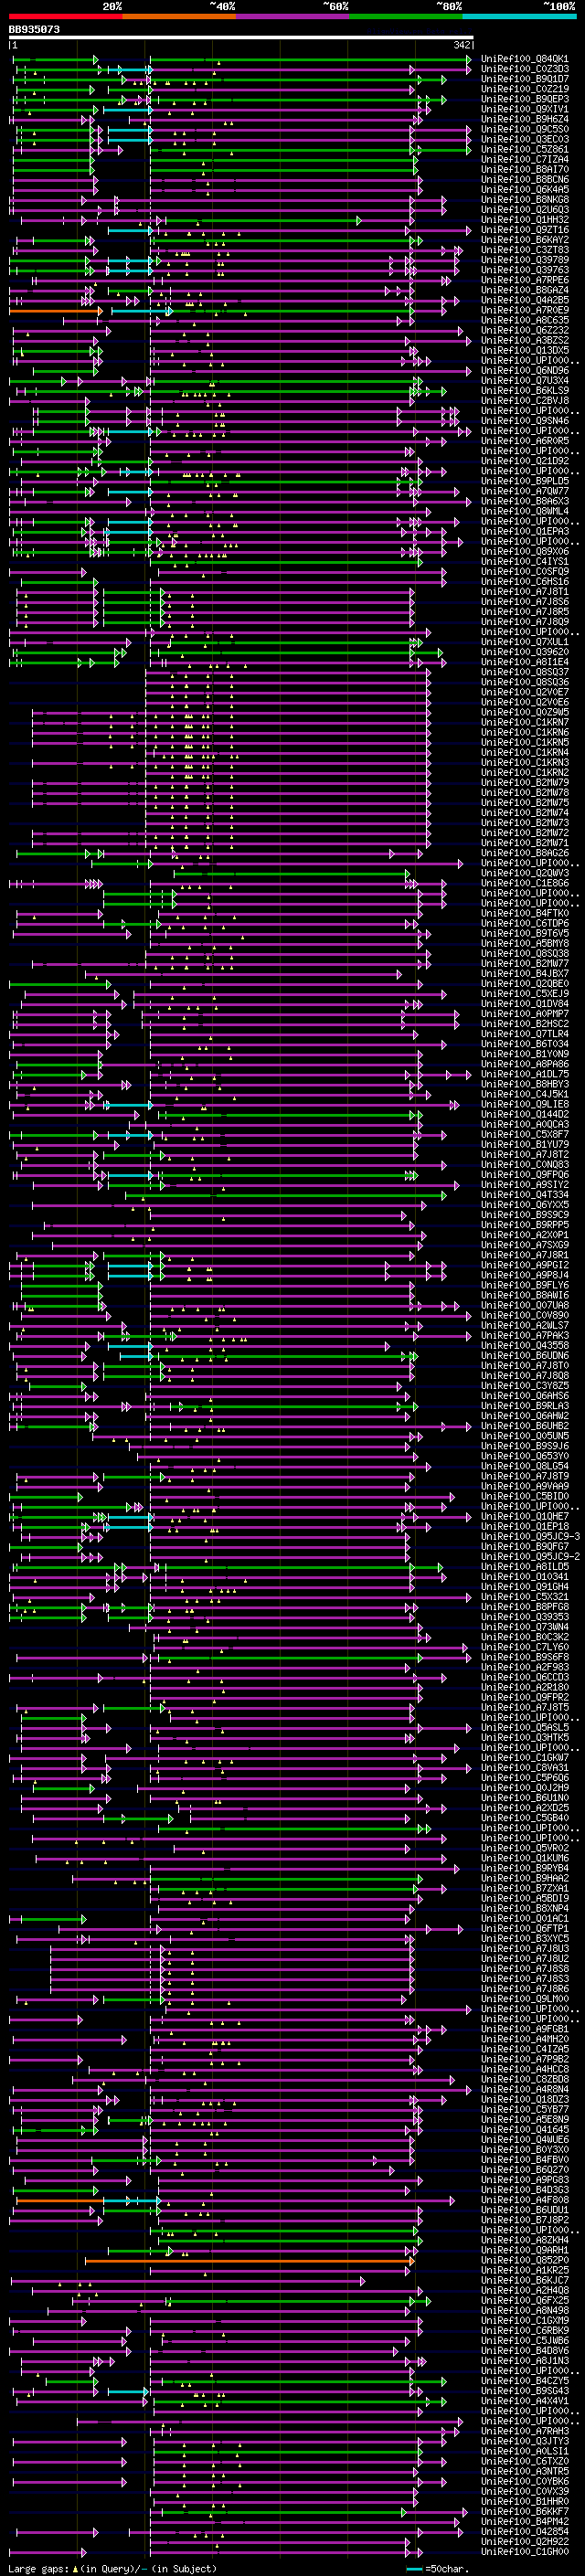The width and height of the screenshot is (585, 2576).
Task: Select label UniRef100_A7PAK3
Action: [x=525, y=1336]
